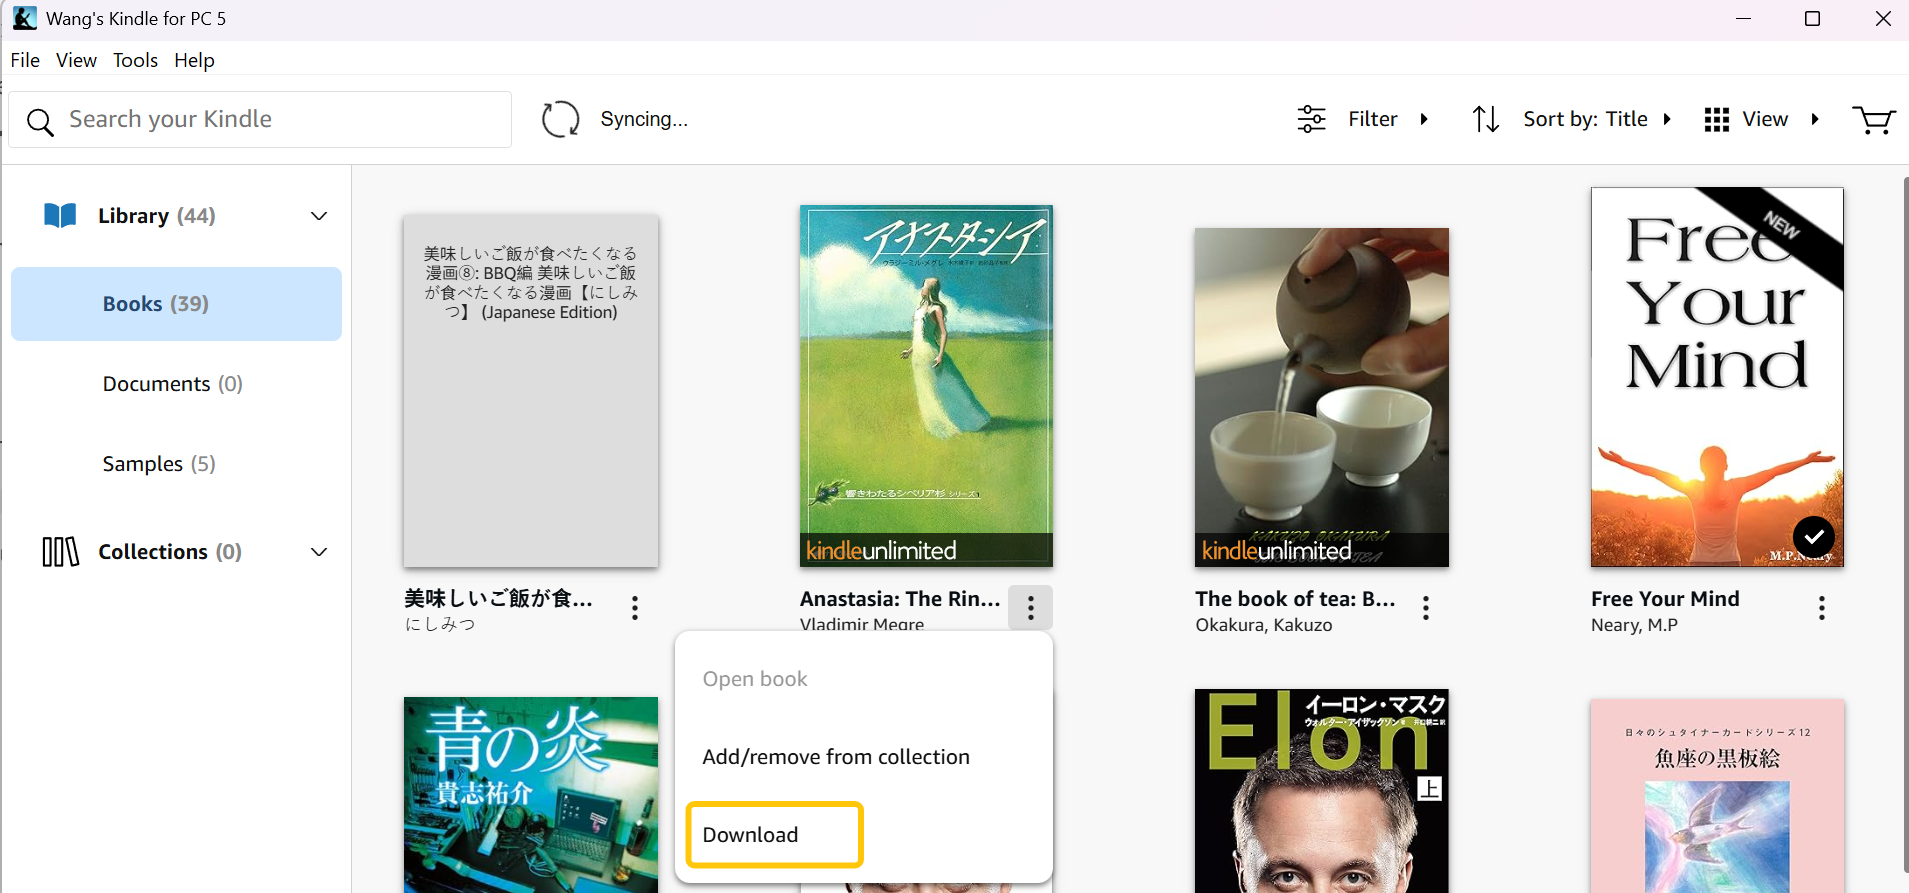Open the Tools menu
Screen dimensions: 1909x893
point(135,60)
